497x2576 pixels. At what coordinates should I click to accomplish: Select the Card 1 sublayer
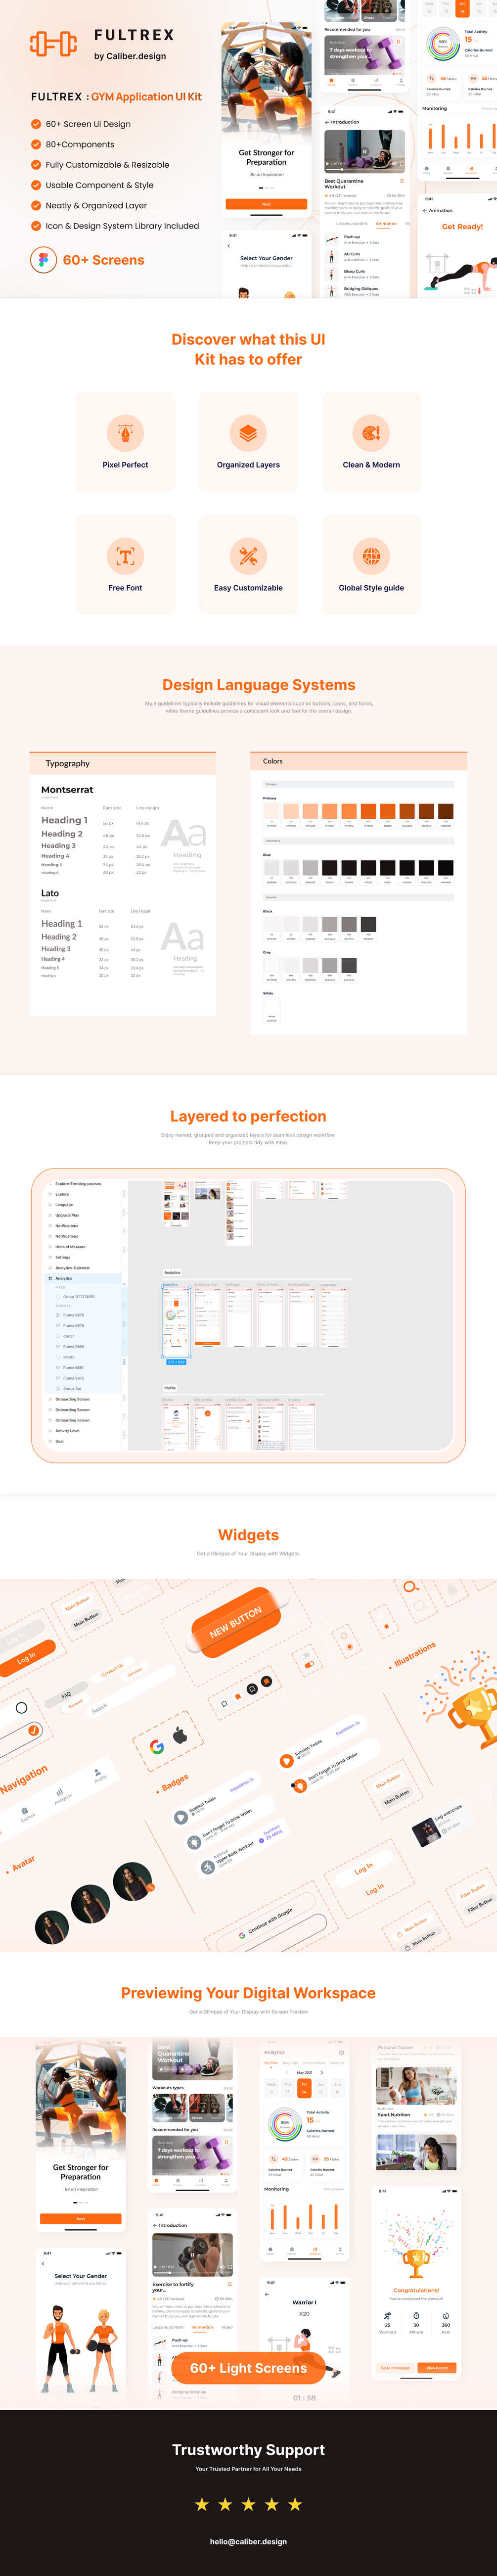69,1336
